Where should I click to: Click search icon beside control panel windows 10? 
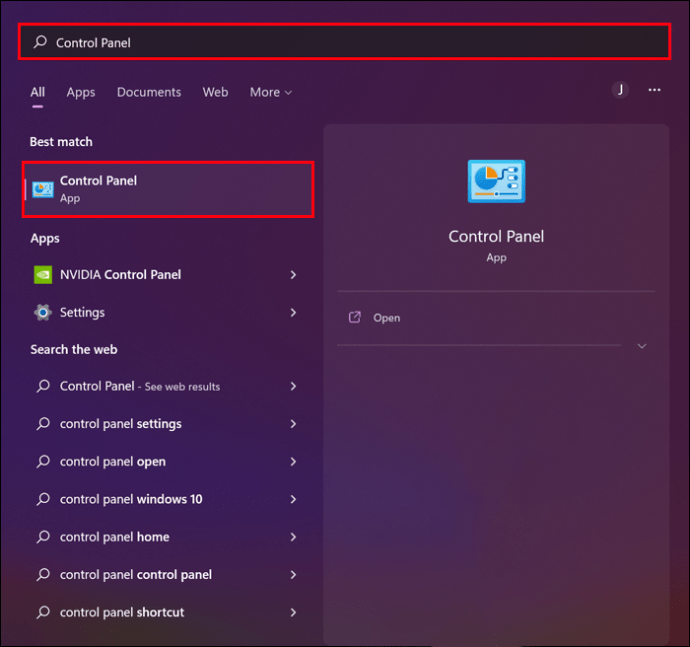pyautogui.click(x=43, y=499)
